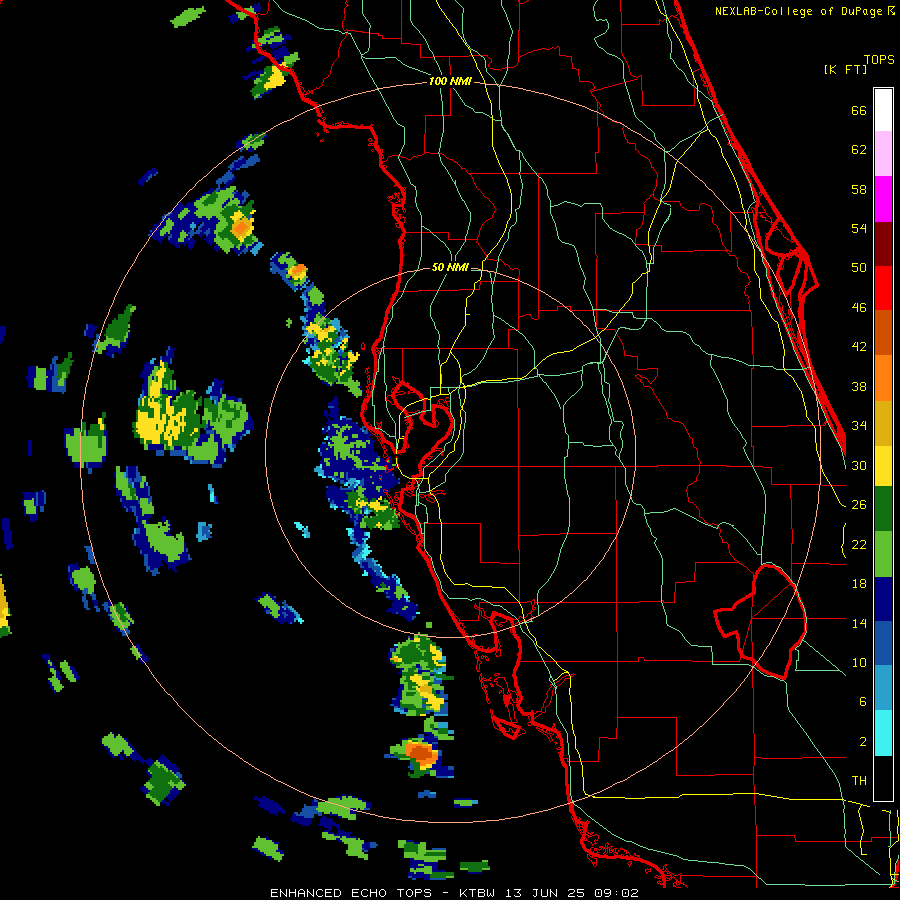900x900 pixels.
Task: Click the TH legend label
Action: [859, 781]
